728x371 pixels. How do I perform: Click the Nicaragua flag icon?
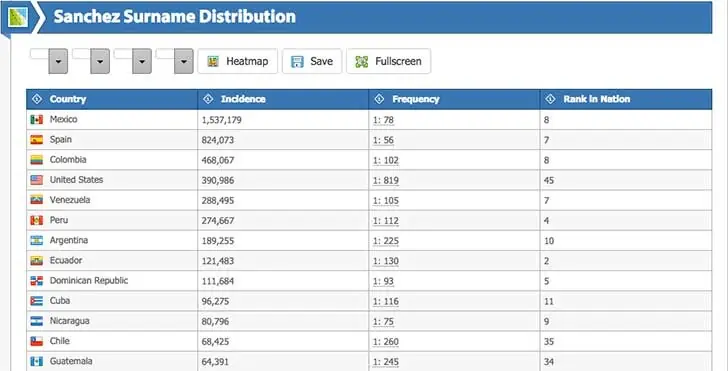click(x=37, y=321)
